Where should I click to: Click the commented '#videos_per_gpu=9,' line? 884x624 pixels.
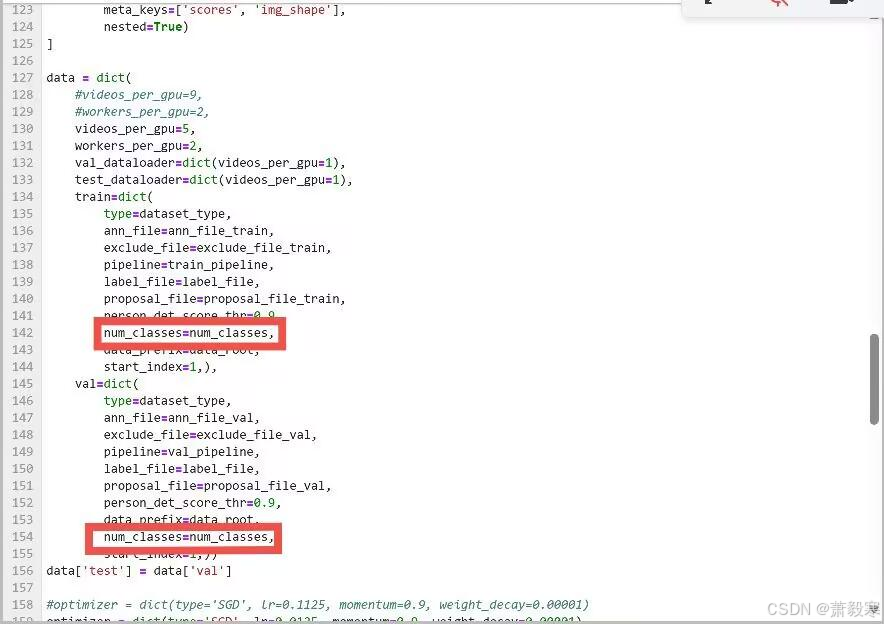tap(138, 95)
